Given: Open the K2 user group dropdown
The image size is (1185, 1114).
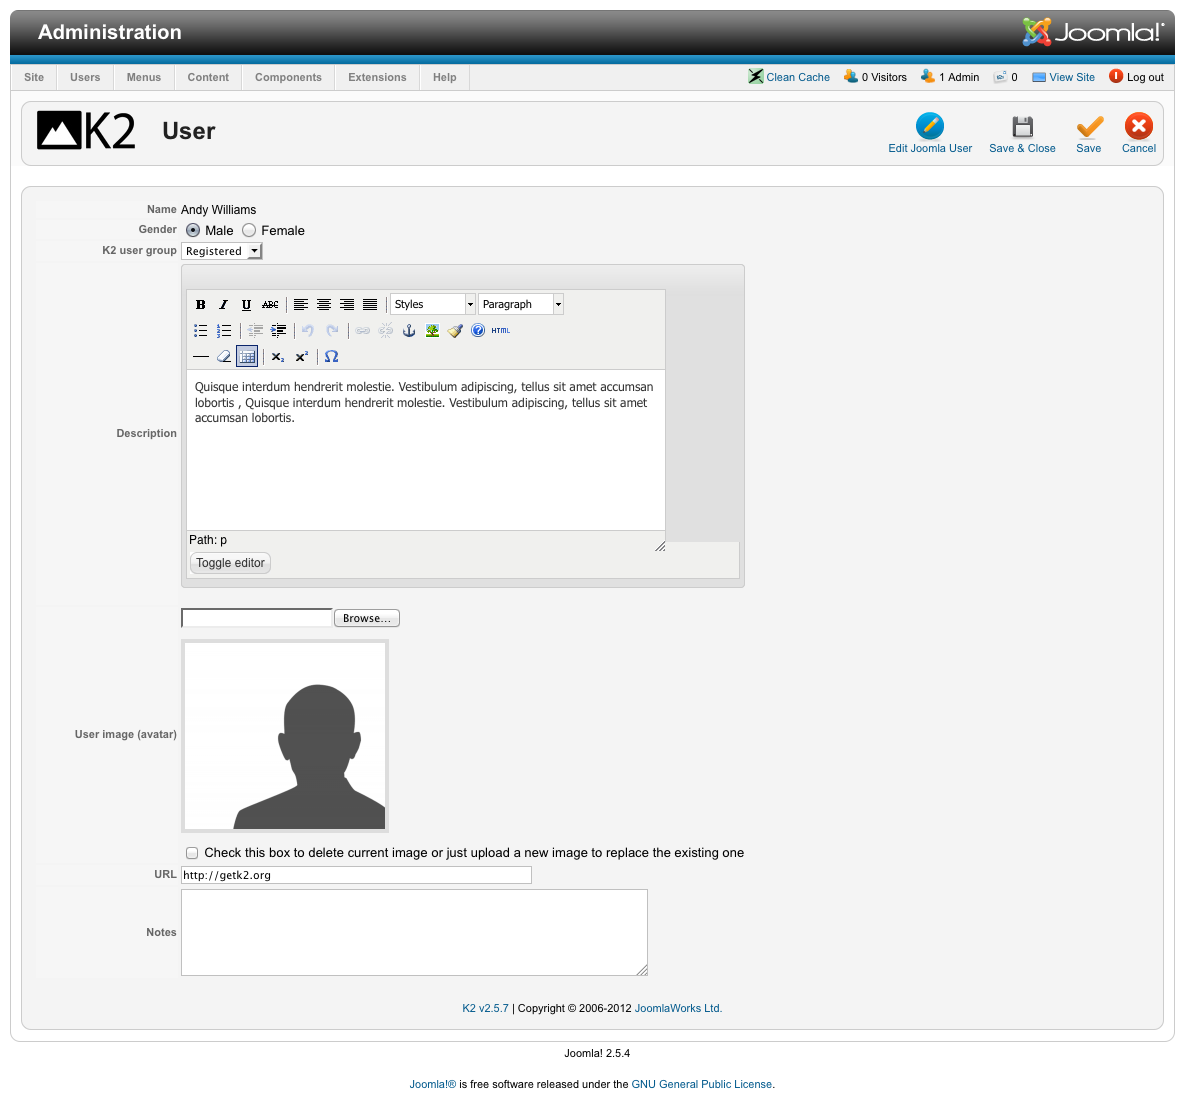Looking at the screenshot, I should click(x=221, y=251).
